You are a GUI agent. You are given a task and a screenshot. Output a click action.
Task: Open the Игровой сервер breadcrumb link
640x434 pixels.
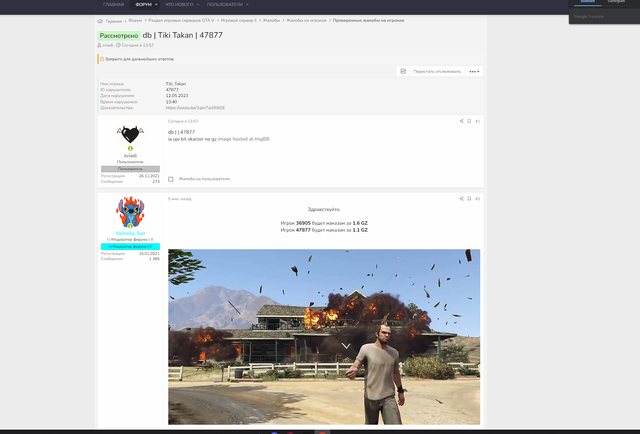(x=238, y=20)
